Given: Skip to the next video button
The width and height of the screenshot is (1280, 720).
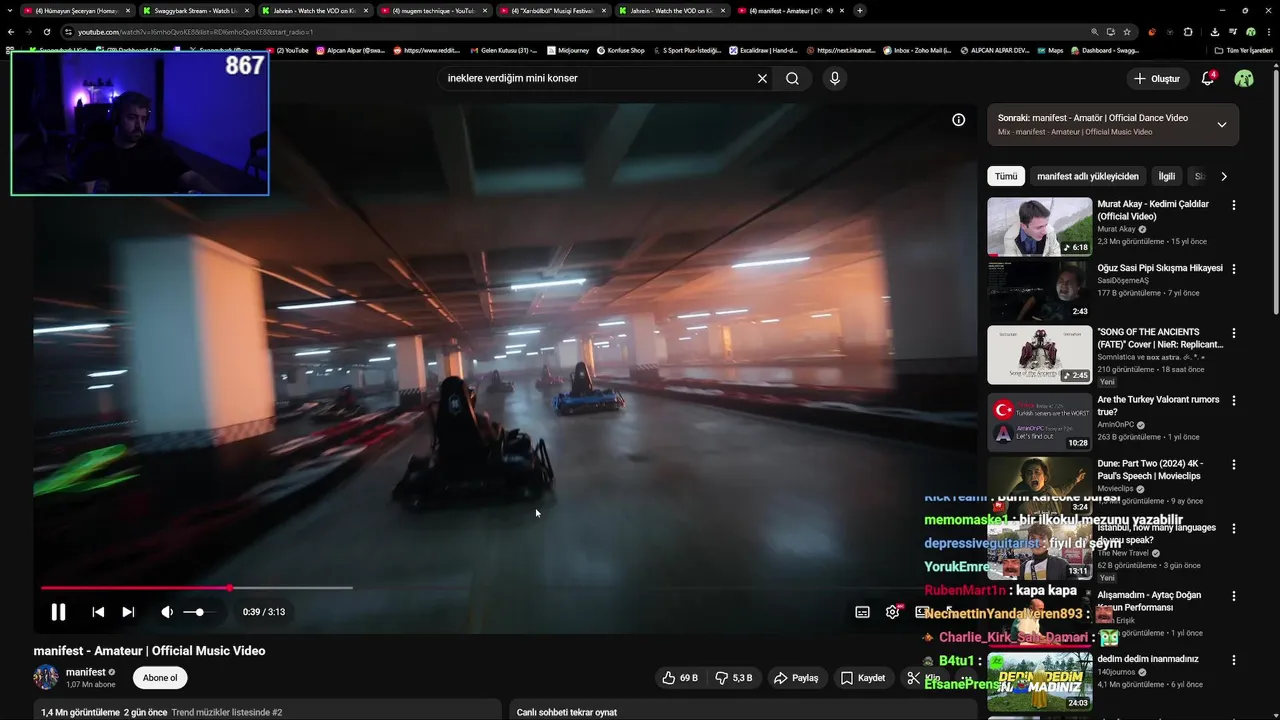Looking at the screenshot, I should pos(128,612).
